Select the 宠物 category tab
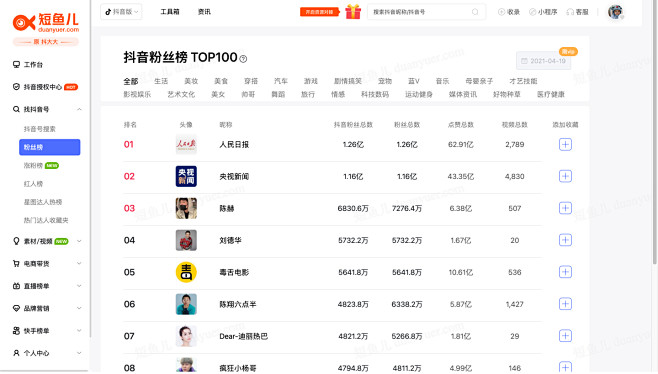Screen dimensions: 658x374 pyautogui.click(x=385, y=81)
